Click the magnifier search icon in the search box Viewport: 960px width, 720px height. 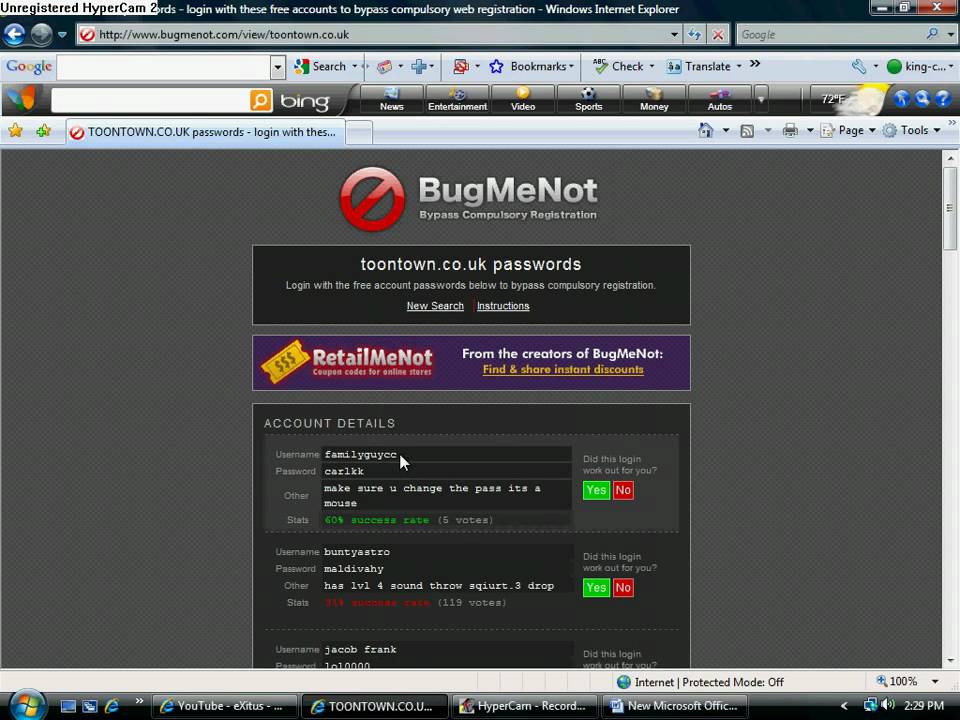tap(932, 34)
